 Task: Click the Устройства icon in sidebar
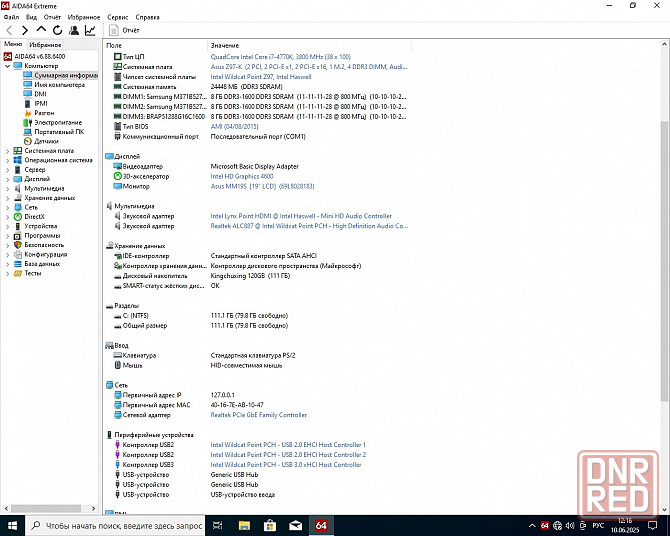18,226
